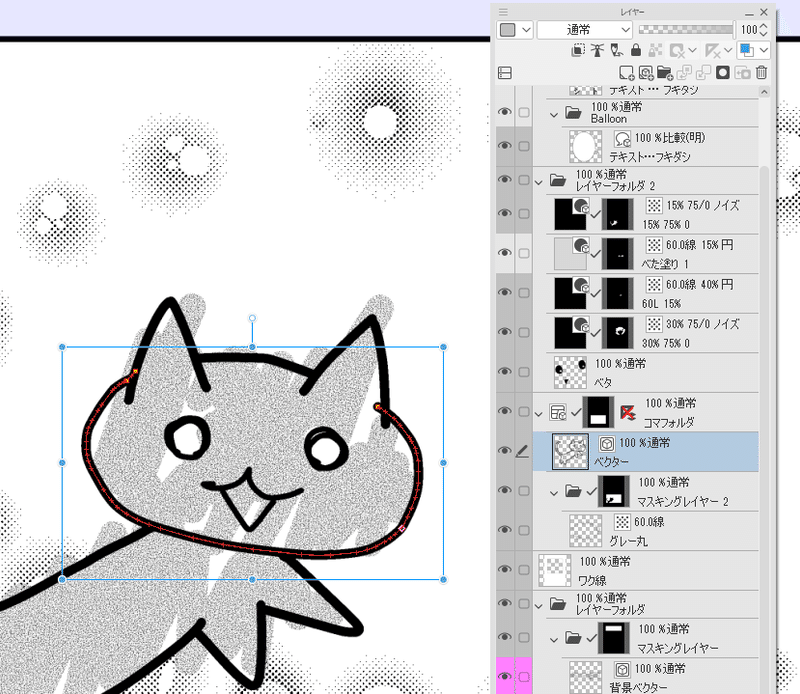
Task: Click the ruler disabled red X icon on コマフォルダ
Action: coord(628,412)
